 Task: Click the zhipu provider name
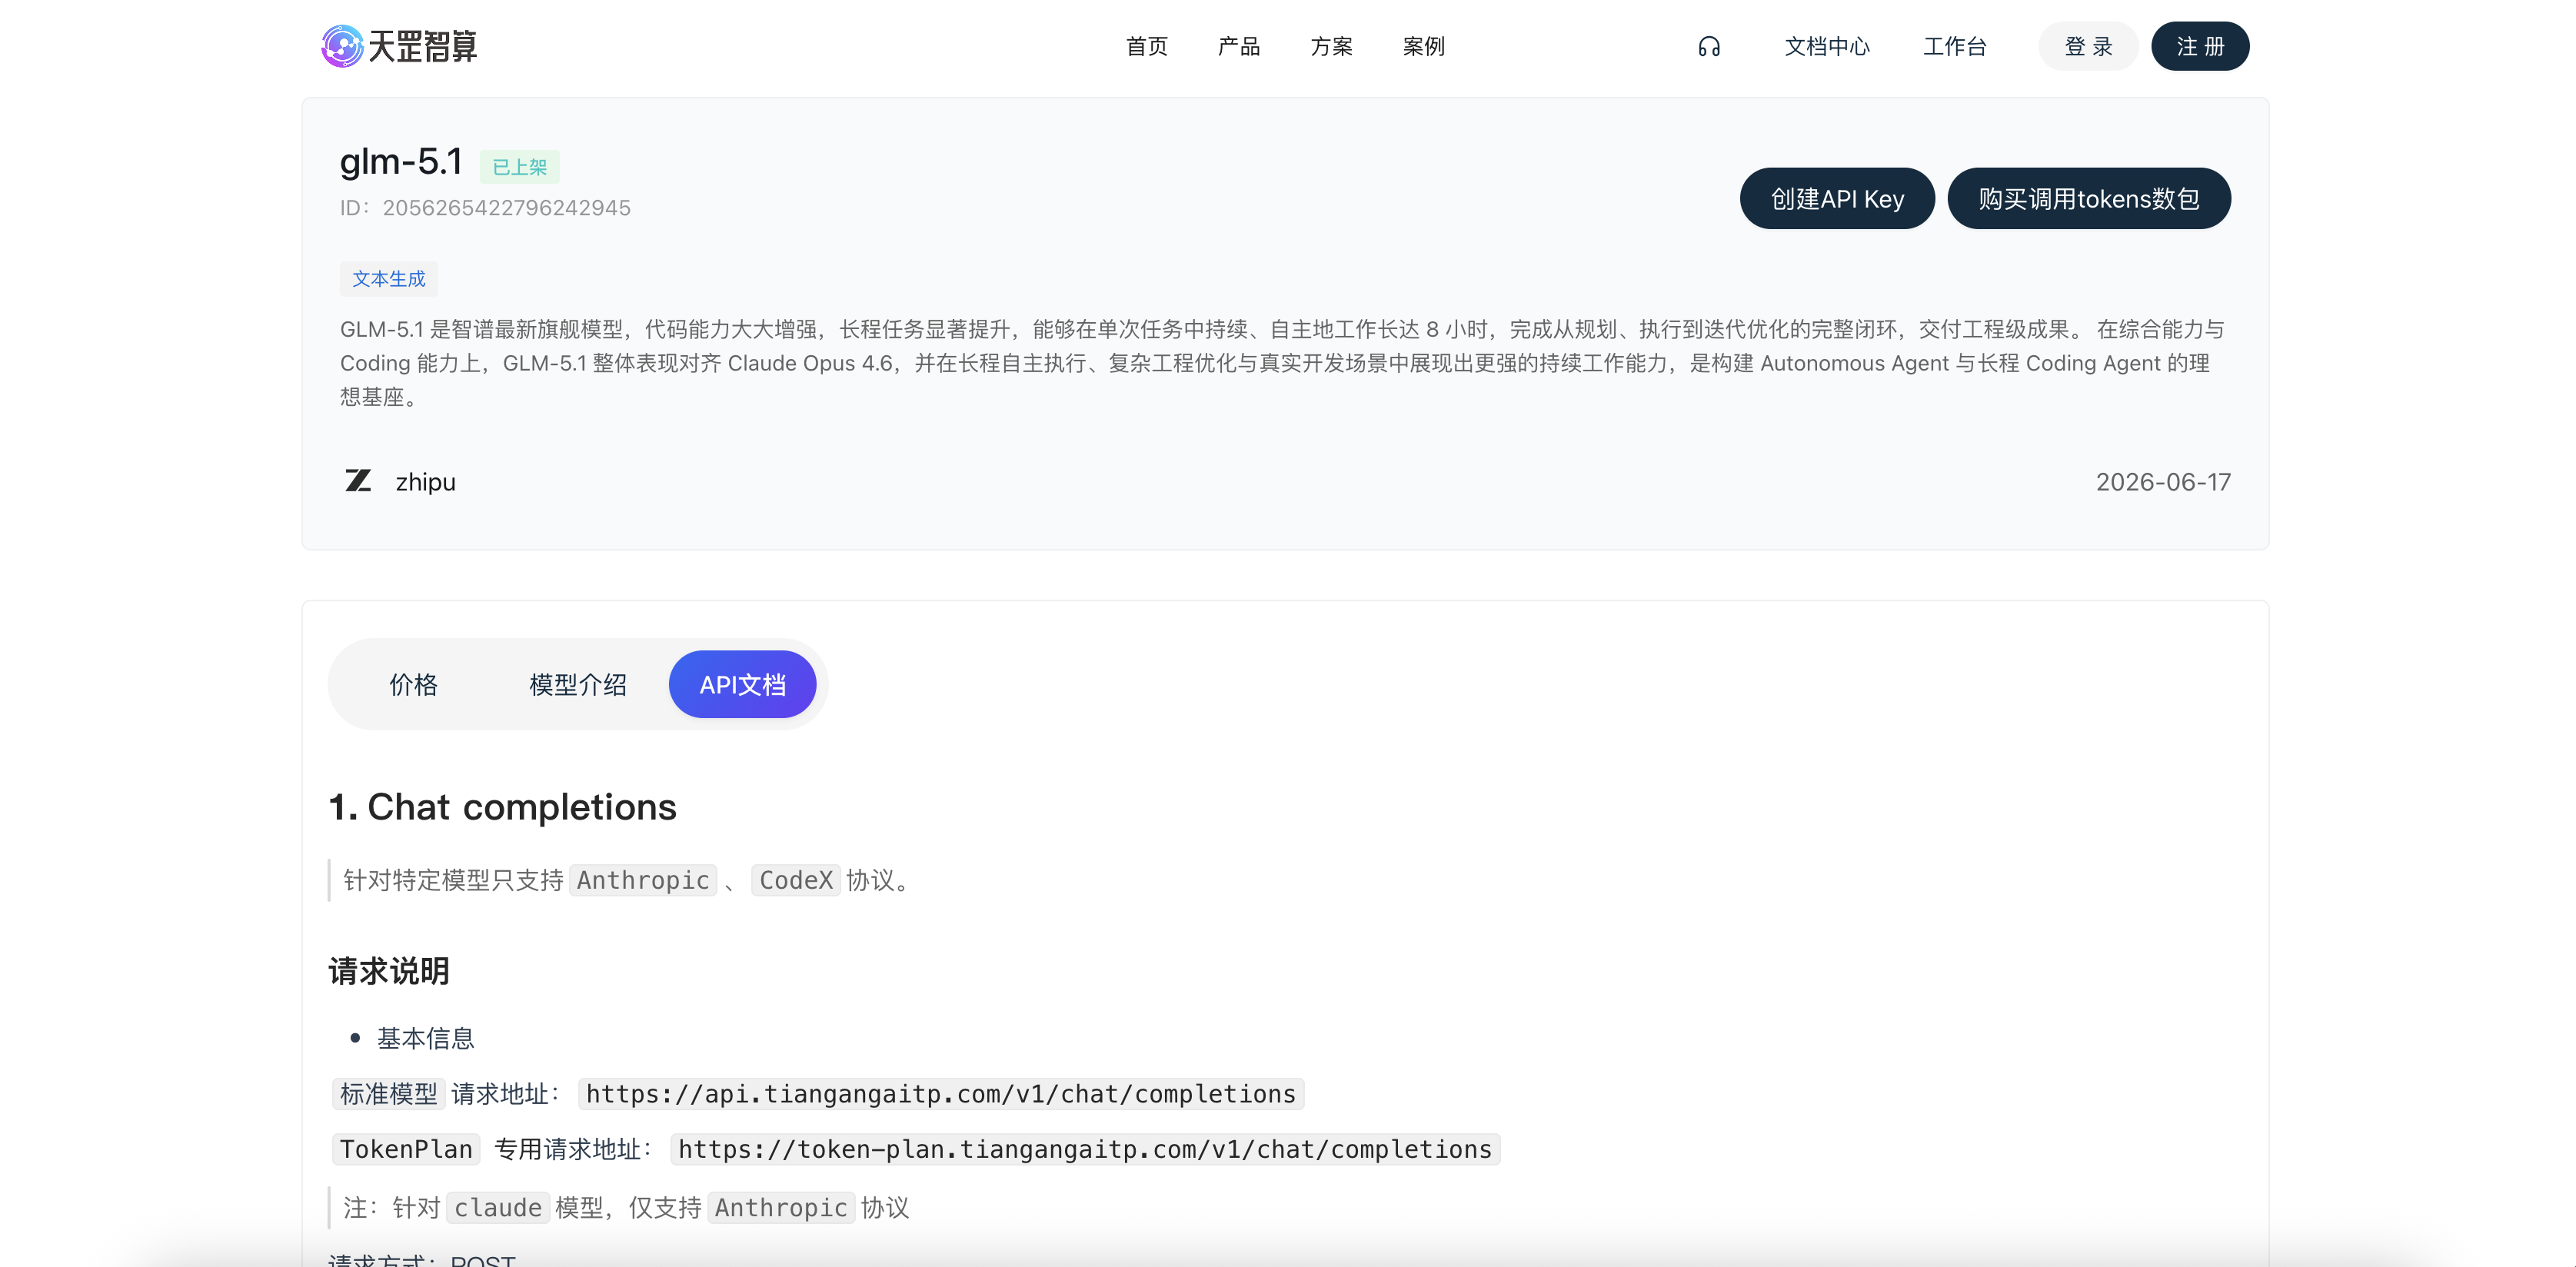coord(425,482)
